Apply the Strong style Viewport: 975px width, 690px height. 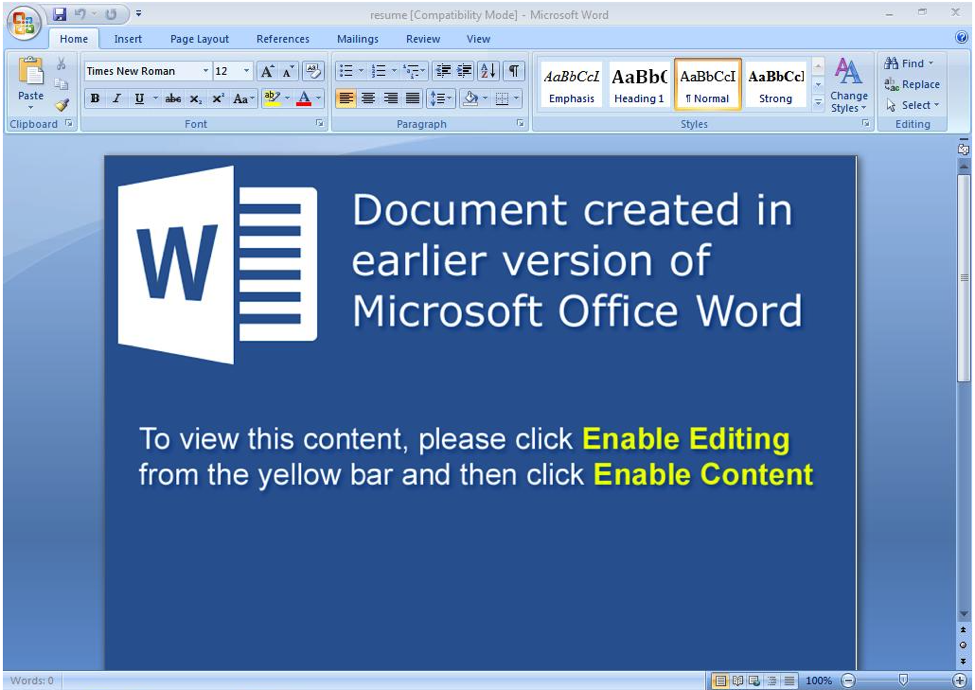pos(775,85)
